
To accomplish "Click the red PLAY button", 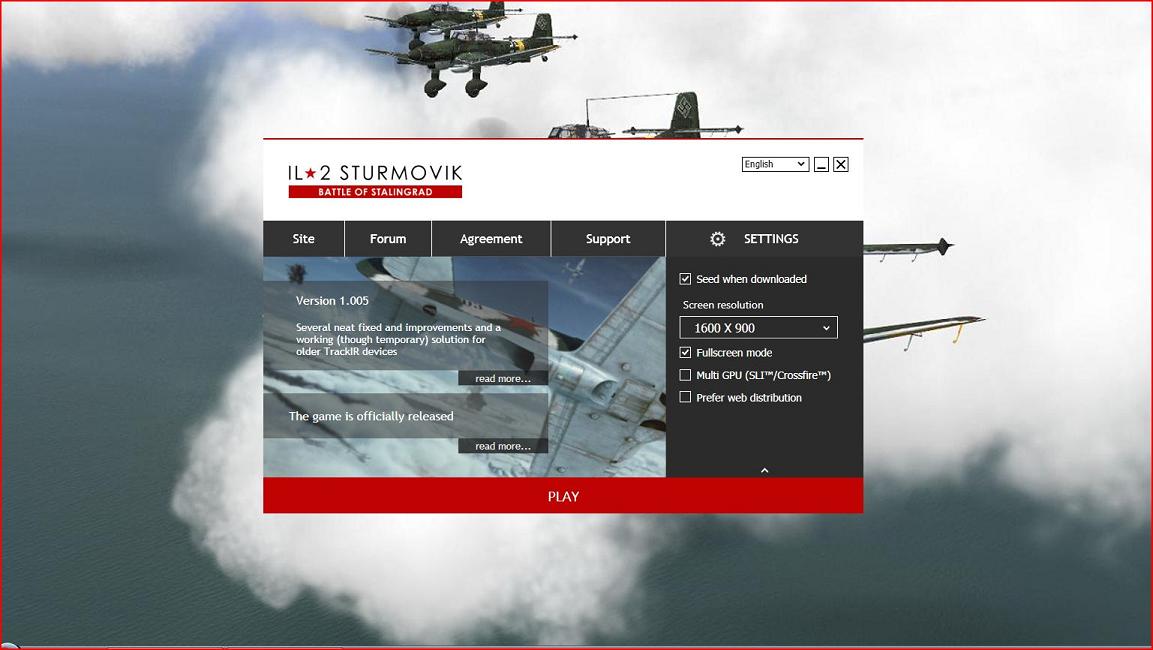I will (x=563, y=496).
